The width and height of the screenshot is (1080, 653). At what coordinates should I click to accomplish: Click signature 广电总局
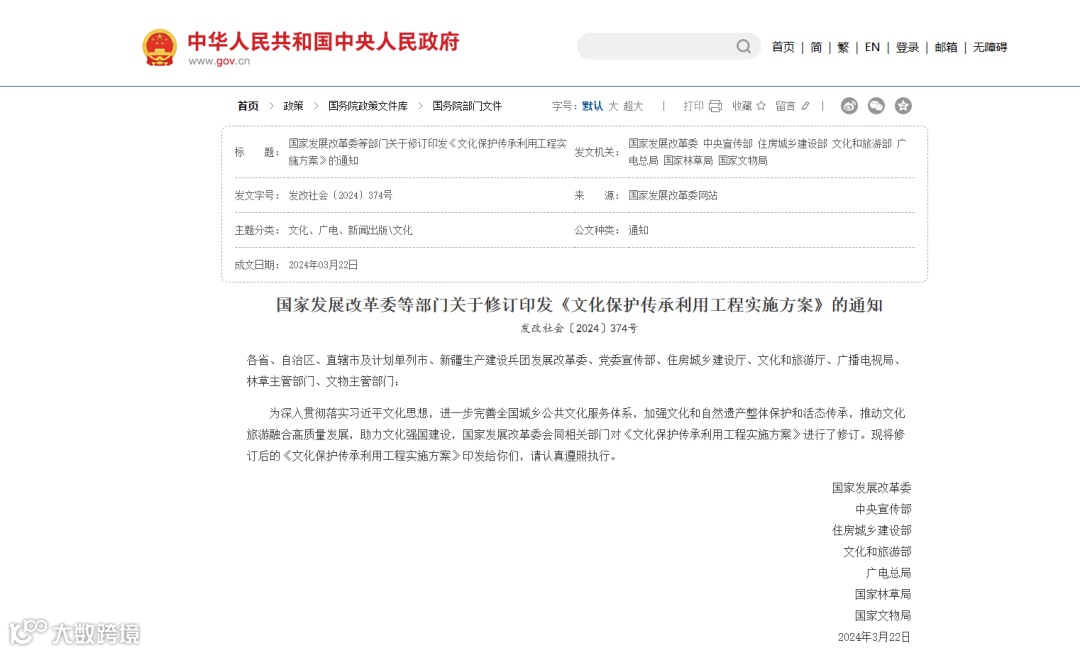click(889, 573)
